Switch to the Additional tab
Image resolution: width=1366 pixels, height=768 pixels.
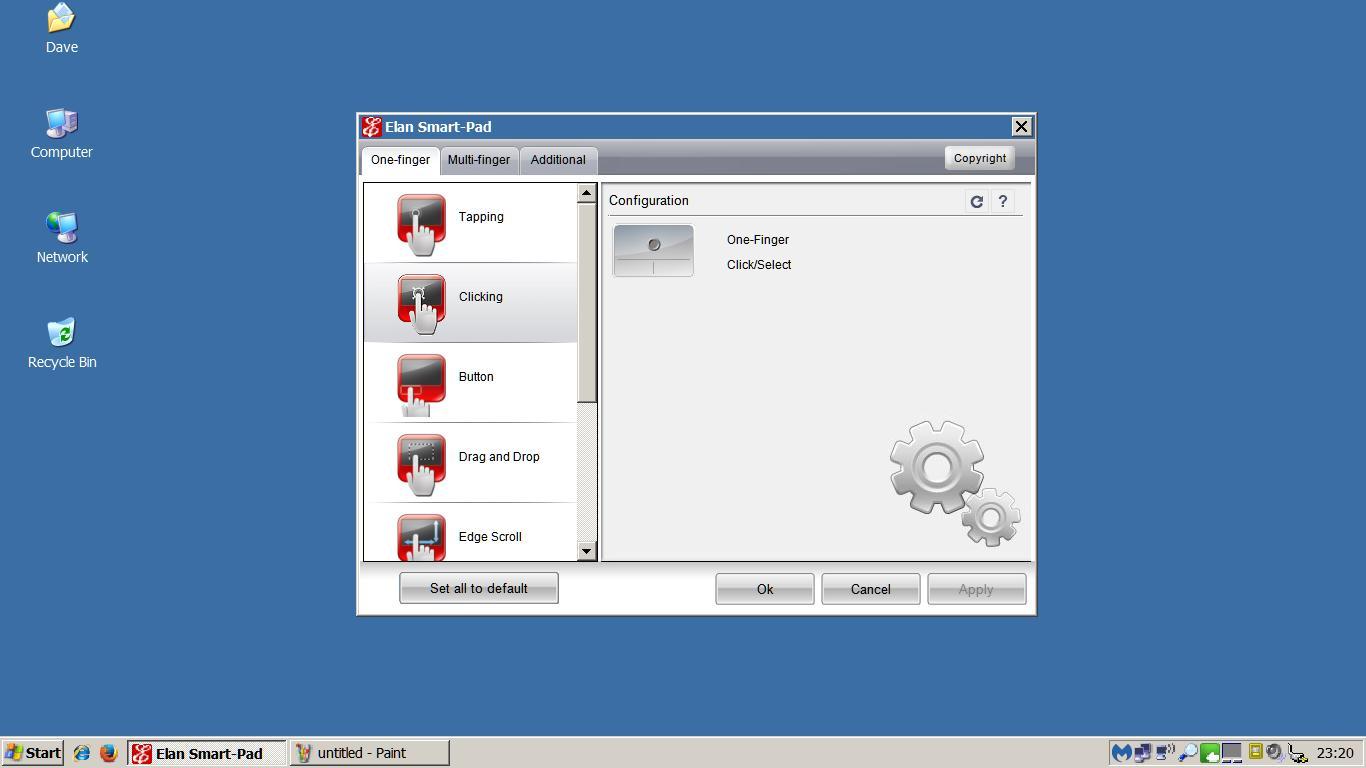pos(558,160)
